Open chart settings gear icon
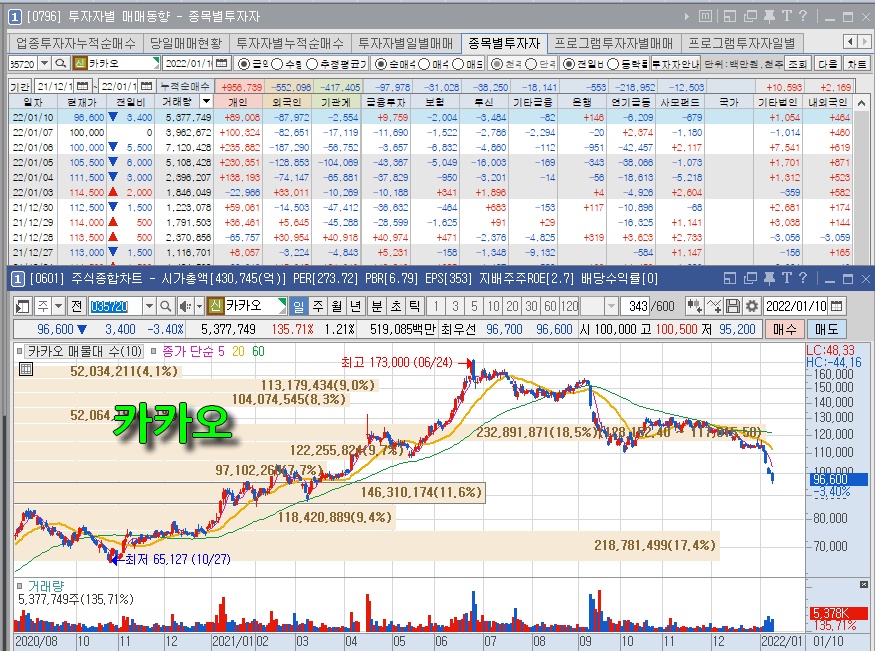 click(752, 306)
